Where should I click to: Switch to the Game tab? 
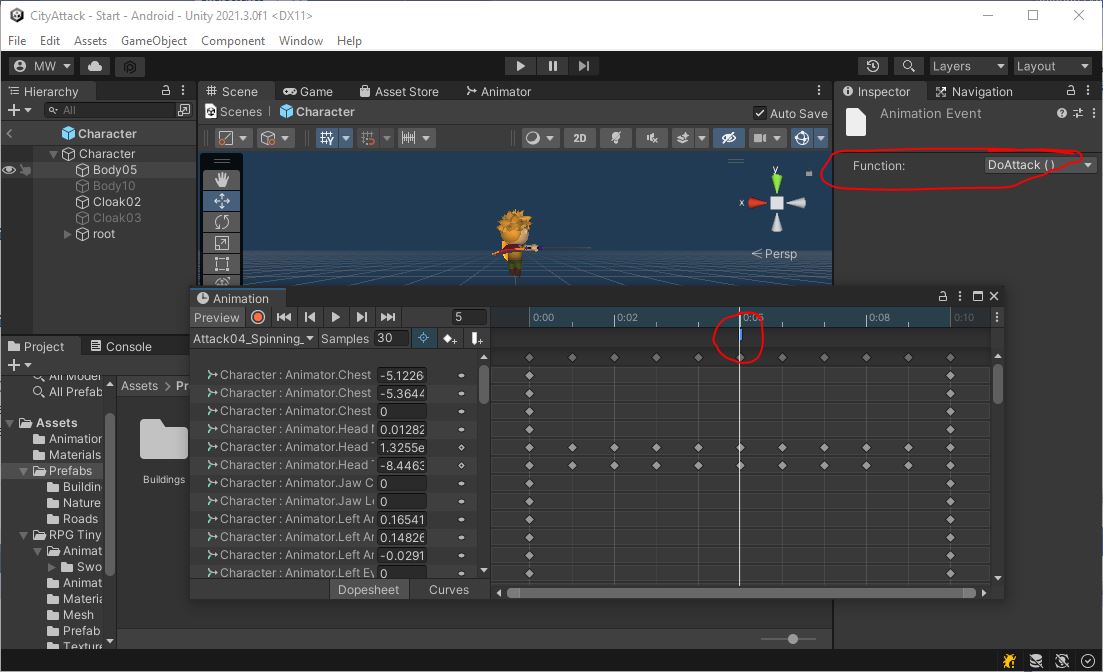click(312, 91)
